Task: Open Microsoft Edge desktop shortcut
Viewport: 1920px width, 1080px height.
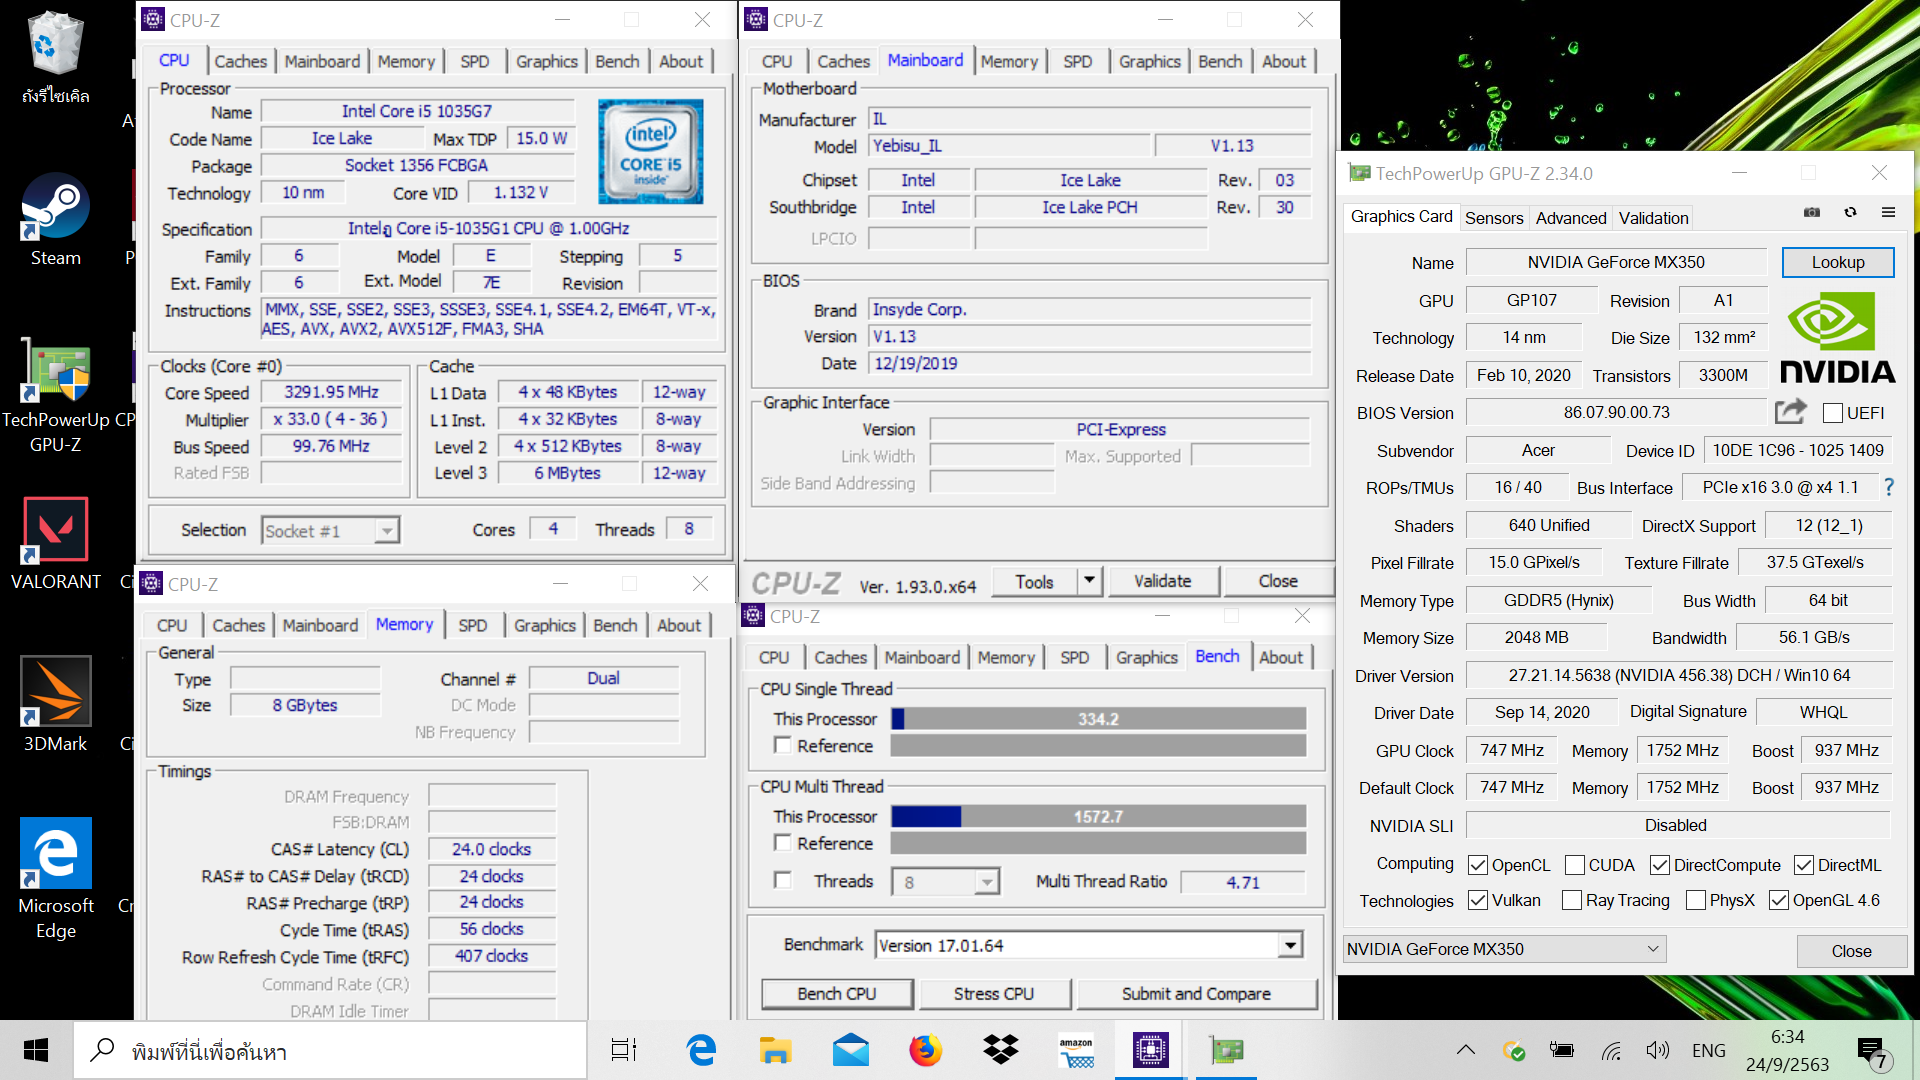Action: 55,880
